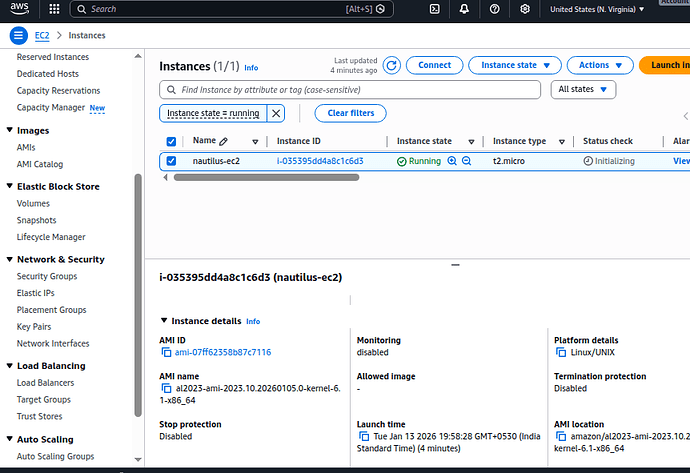The image size is (690, 473).
Task: Open the Actions dropdown
Action: (x=600, y=65)
